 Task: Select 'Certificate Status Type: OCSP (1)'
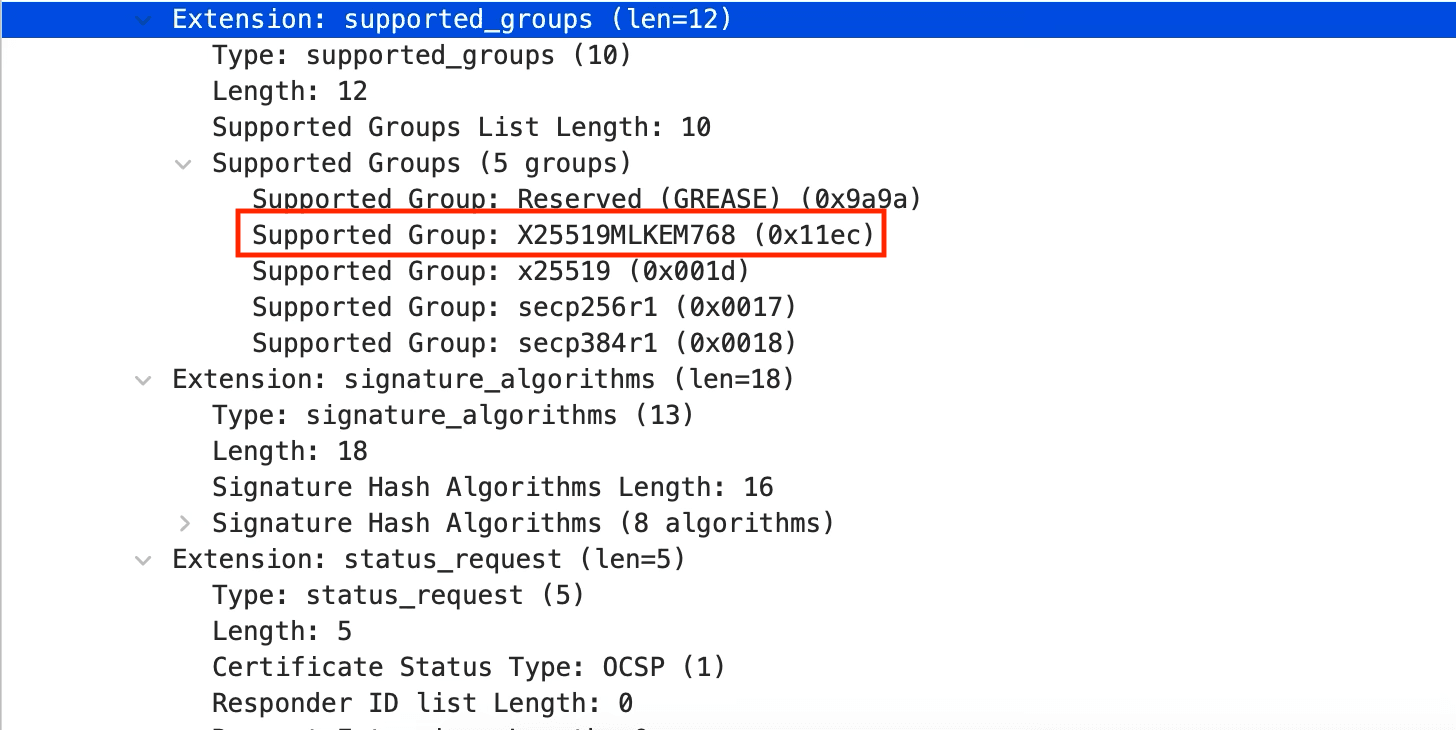(x=728, y=668)
